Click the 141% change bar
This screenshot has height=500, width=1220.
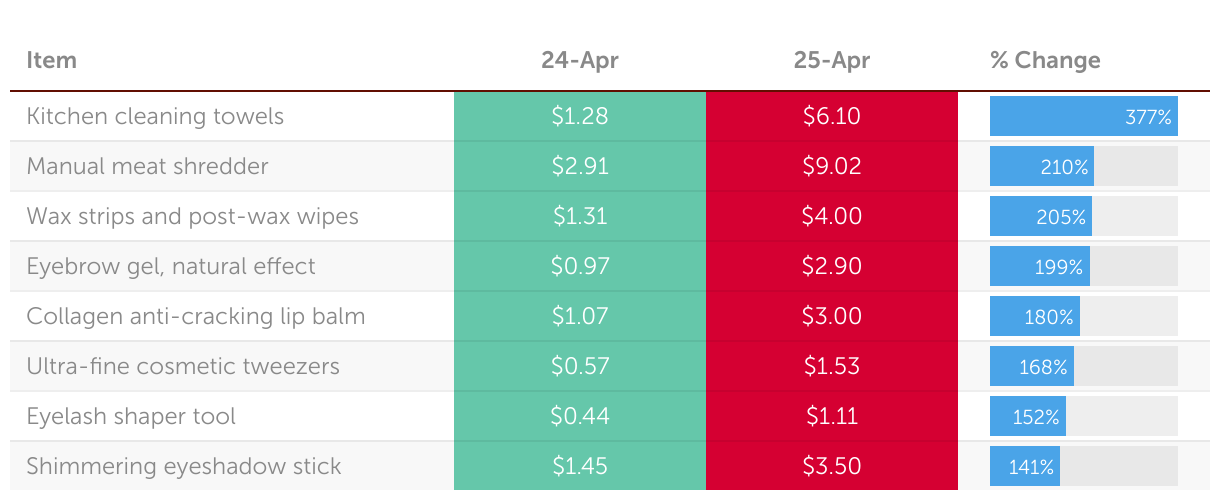[x=1084, y=466]
